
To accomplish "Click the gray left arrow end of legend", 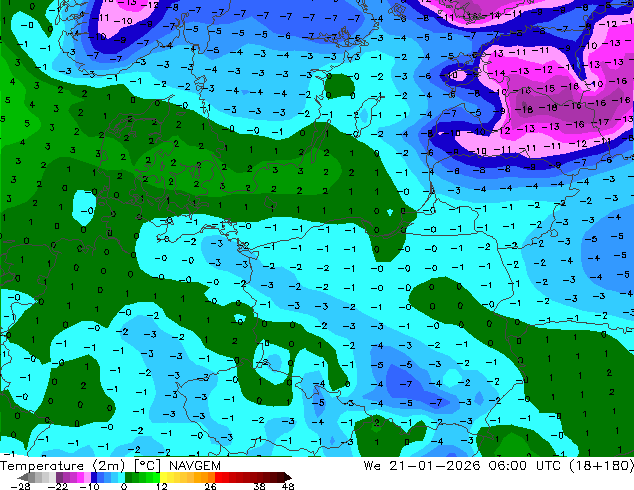I will tap(22, 477).
